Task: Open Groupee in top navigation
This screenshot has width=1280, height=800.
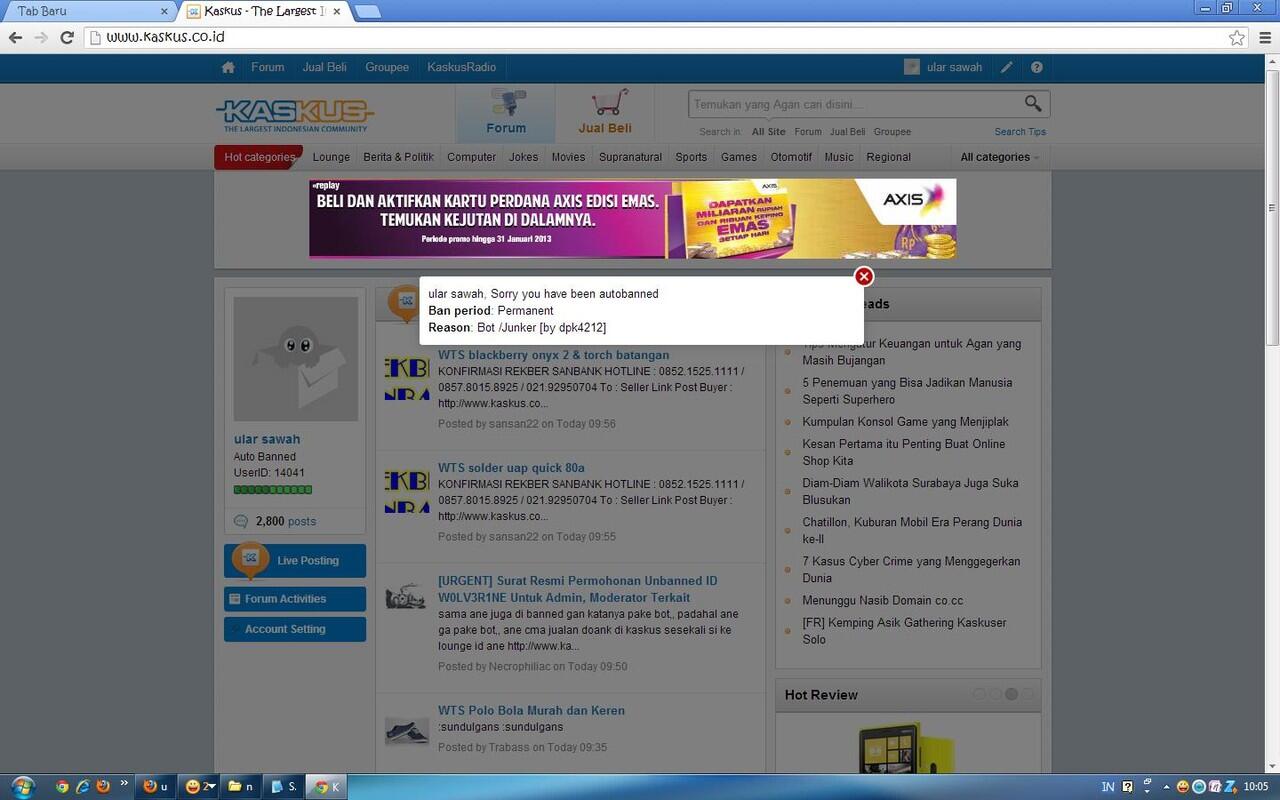Action: pos(387,67)
